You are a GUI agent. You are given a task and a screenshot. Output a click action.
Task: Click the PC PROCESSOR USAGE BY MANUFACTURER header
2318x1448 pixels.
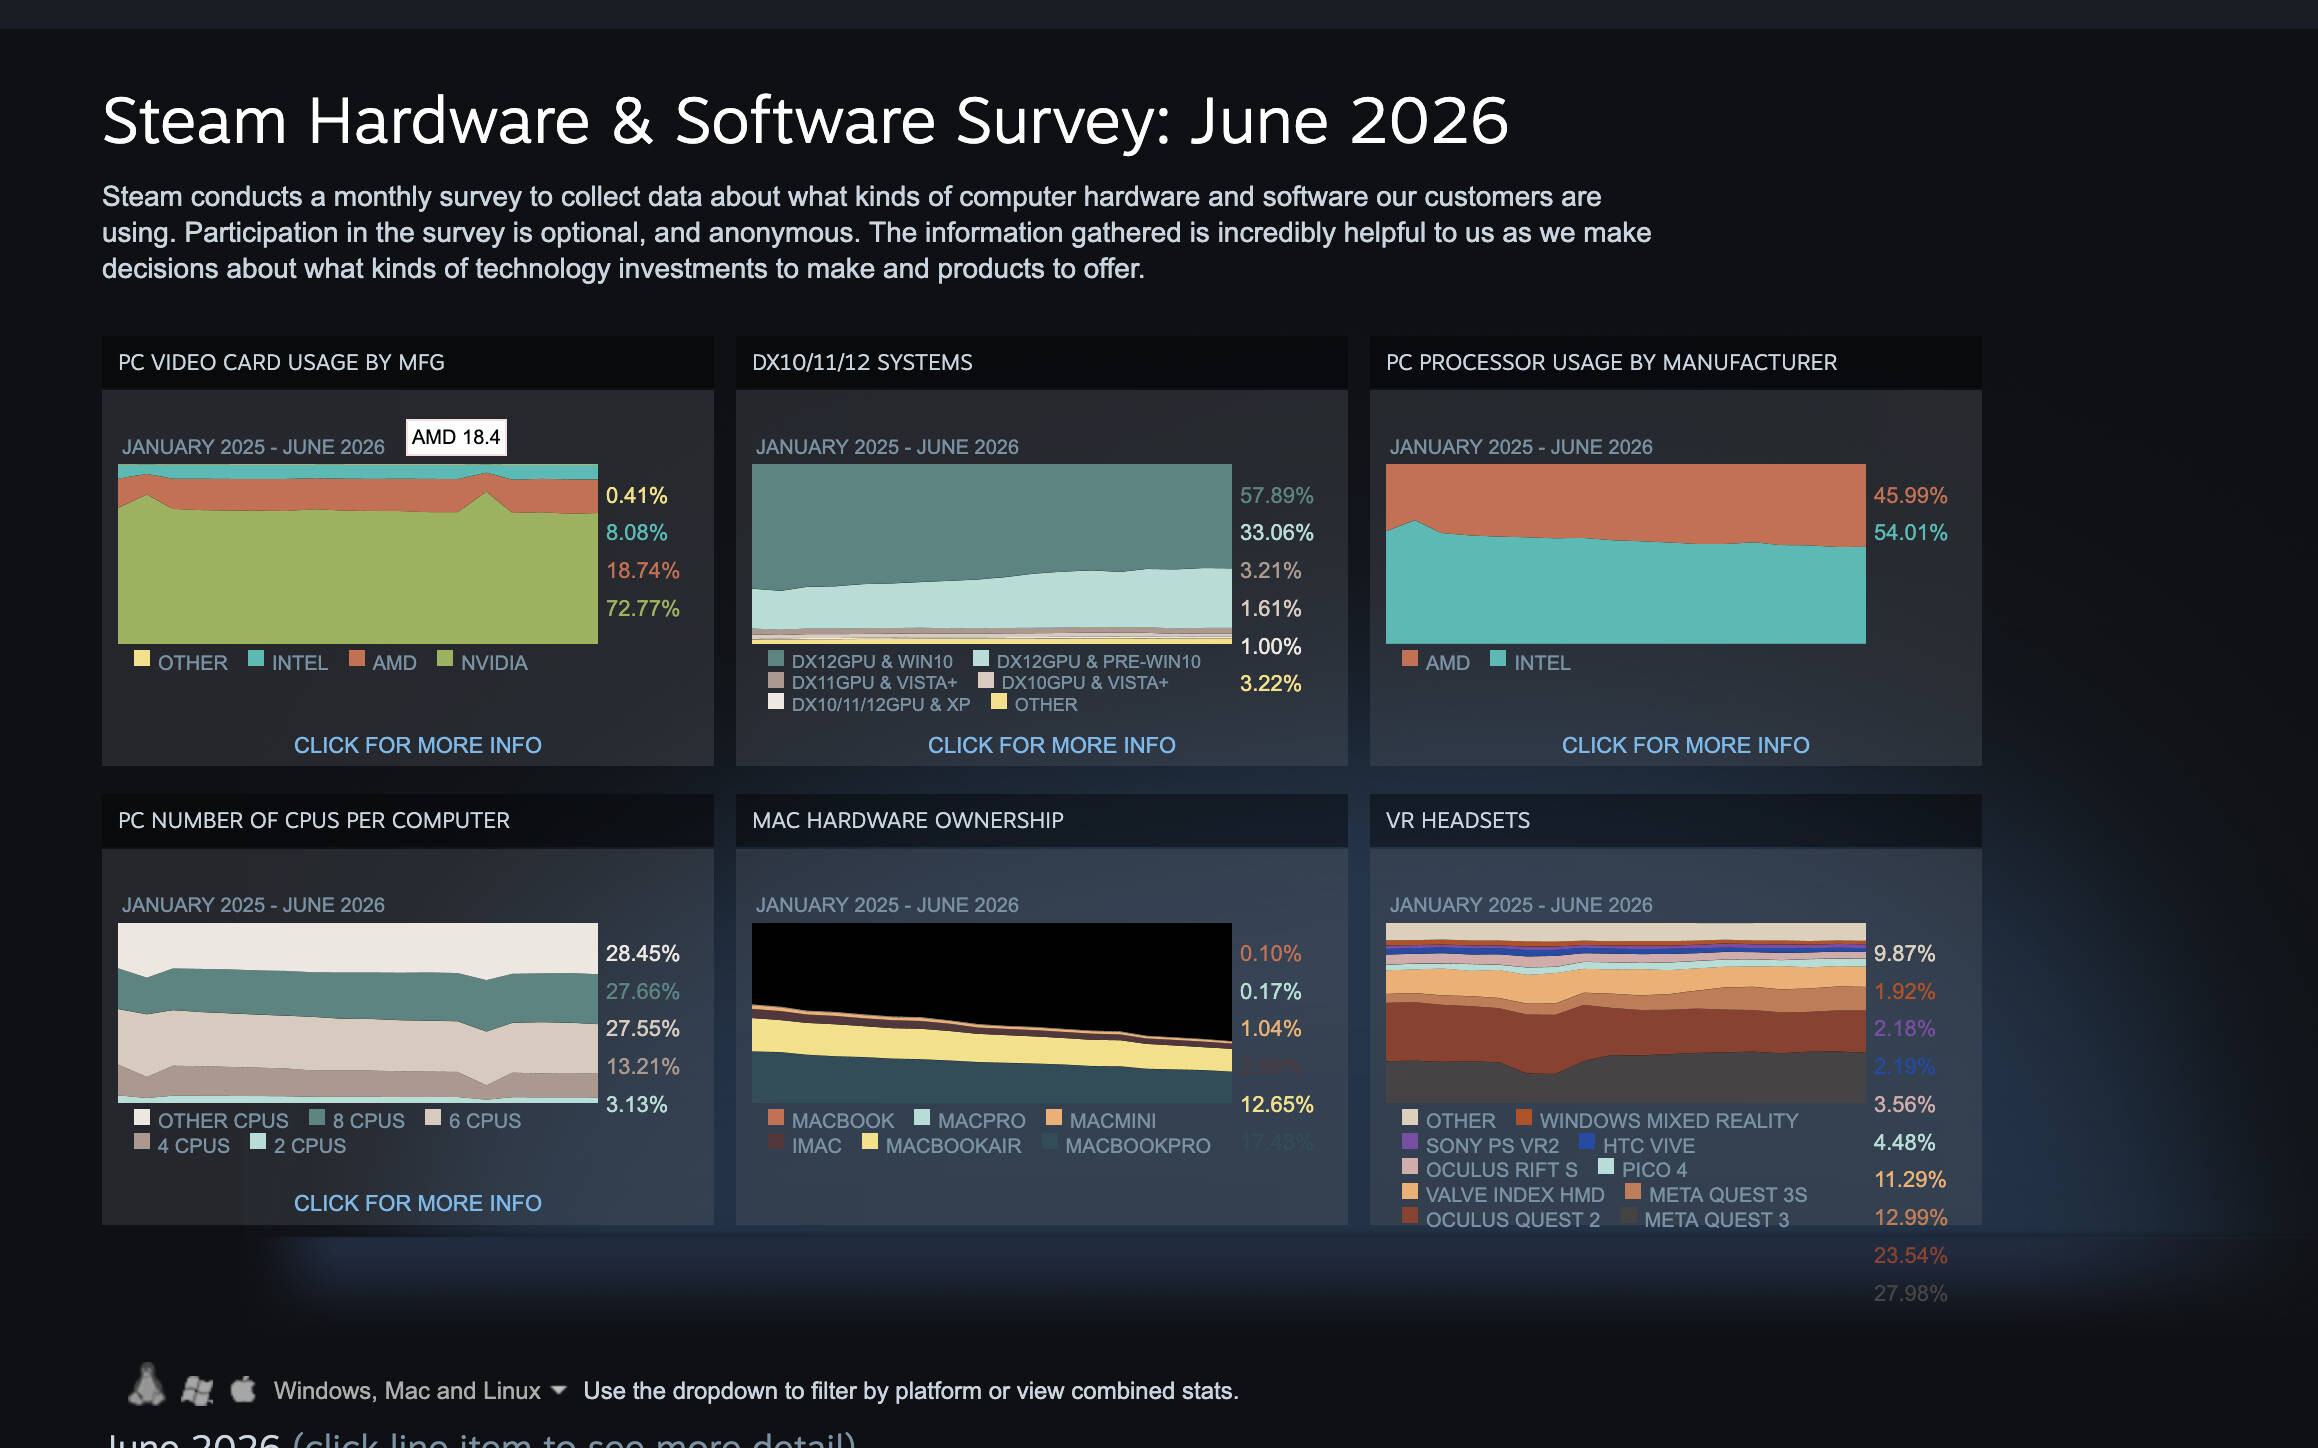[x=1675, y=362]
